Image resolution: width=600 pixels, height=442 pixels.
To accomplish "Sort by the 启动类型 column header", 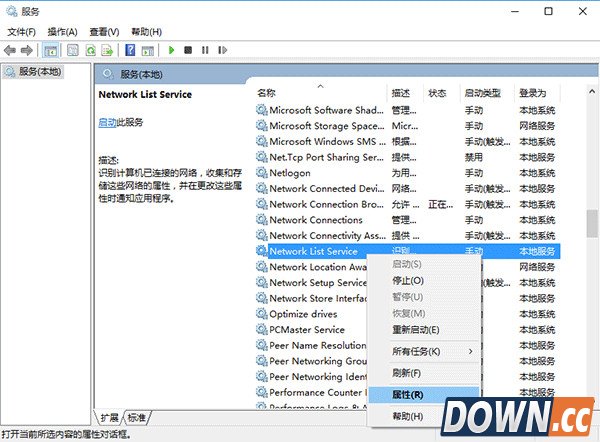I will pos(487,93).
